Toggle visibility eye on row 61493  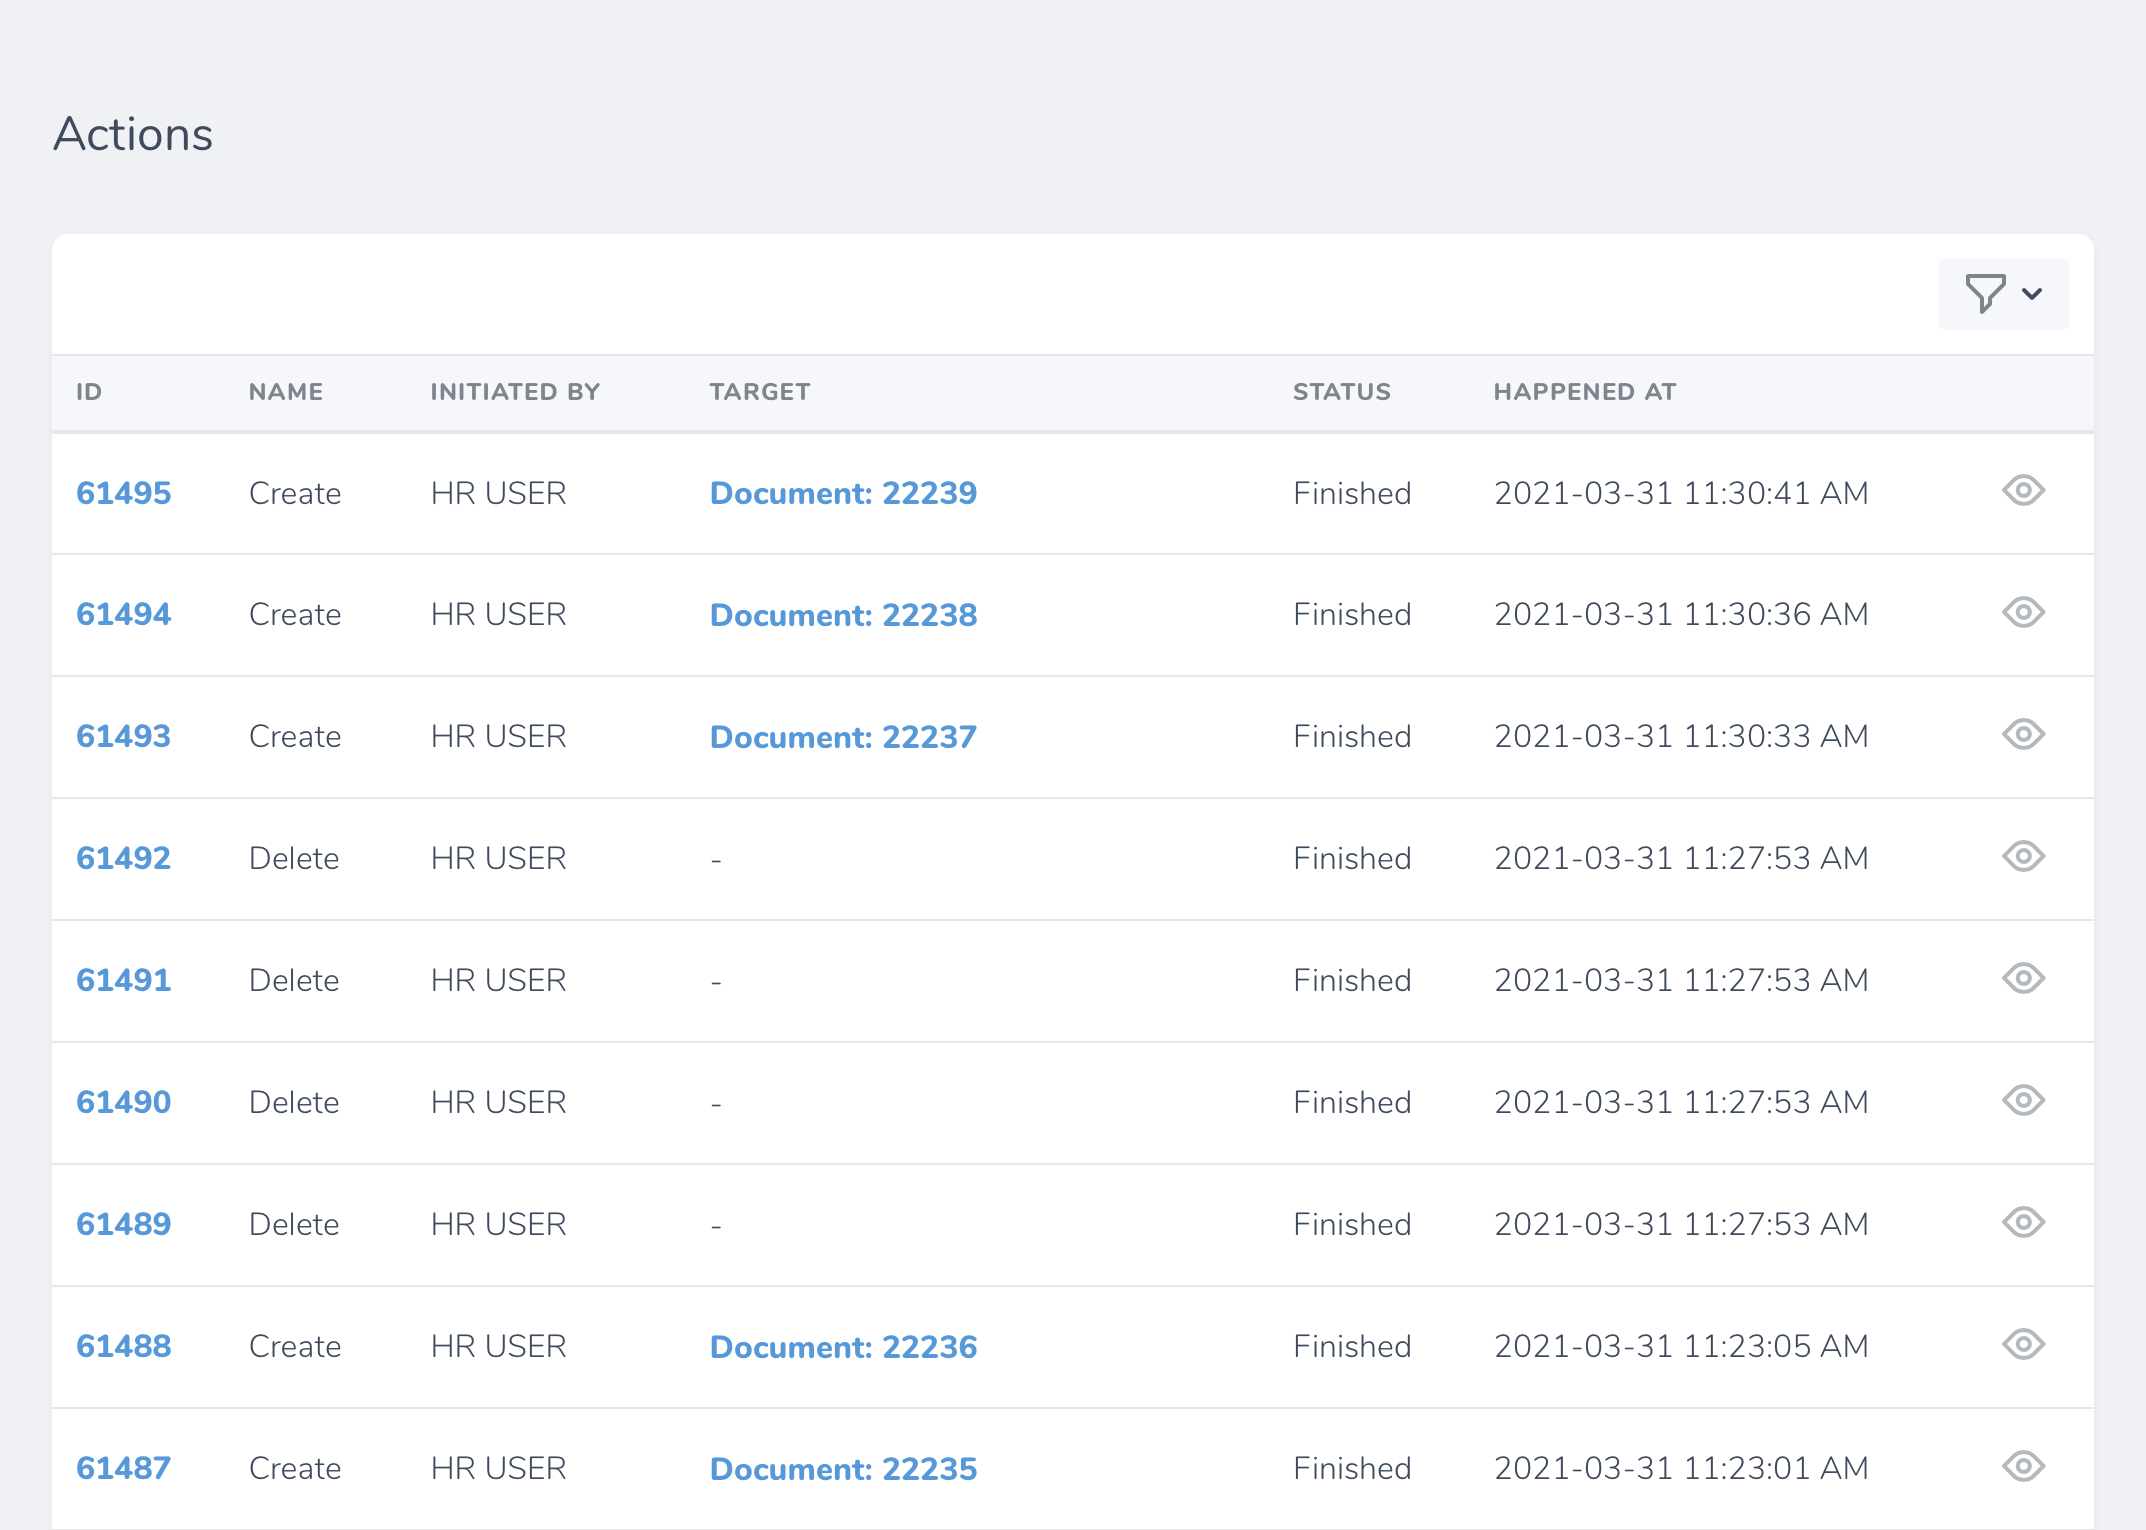tap(2022, 735)
